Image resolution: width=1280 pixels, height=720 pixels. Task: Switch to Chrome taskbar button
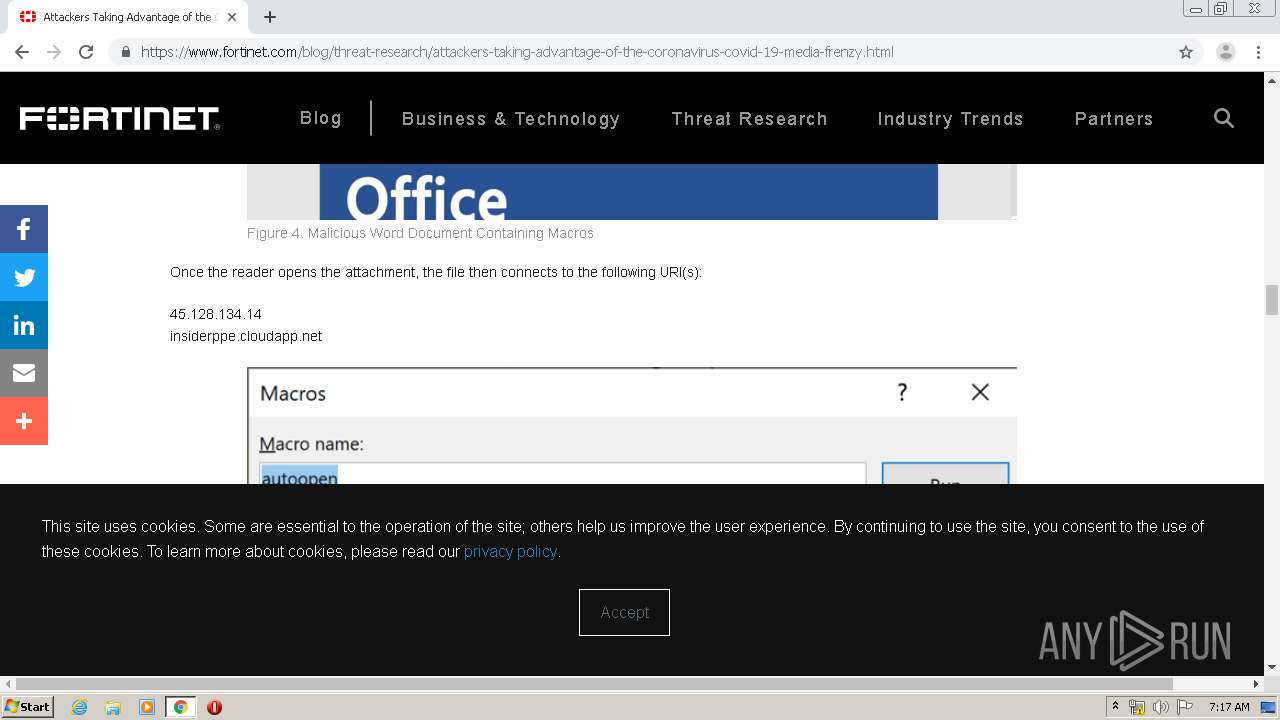[180, 707]
